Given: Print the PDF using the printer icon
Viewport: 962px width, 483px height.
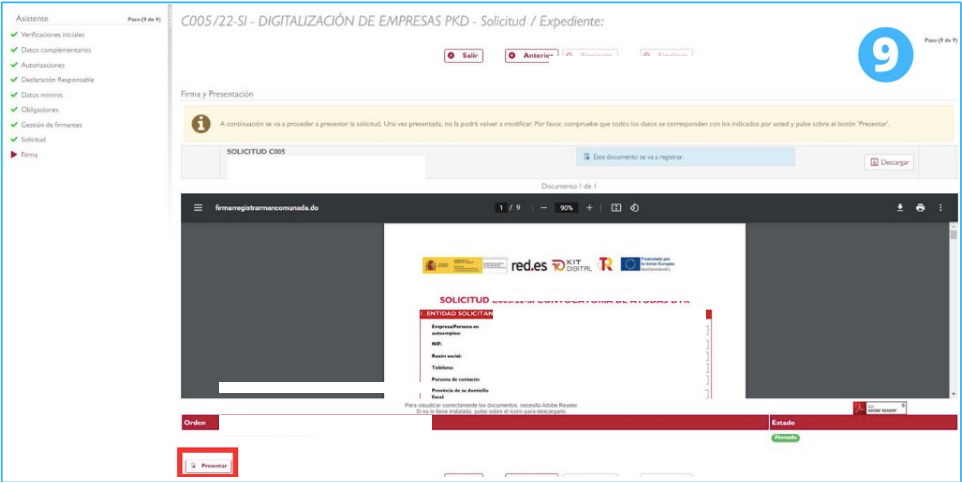Looking at the screenshot, I should 920,207.
